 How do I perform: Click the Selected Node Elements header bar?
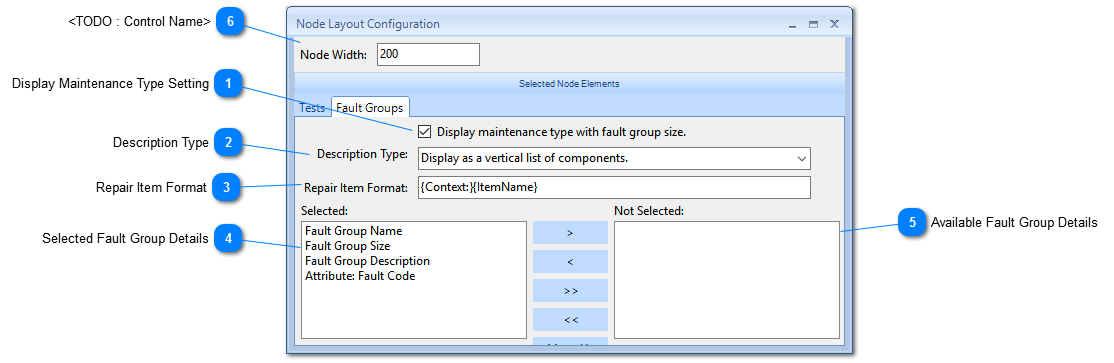(x=569, y=83)
